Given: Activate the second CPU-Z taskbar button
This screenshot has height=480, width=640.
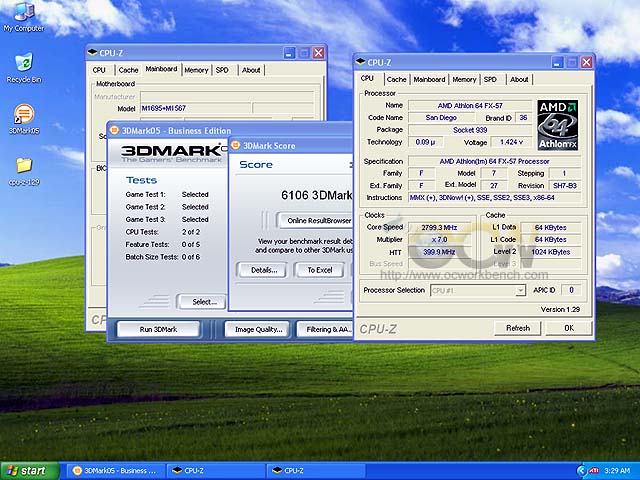Looking at the screenshot, I should pyautogui.click(x=316, y=471).
